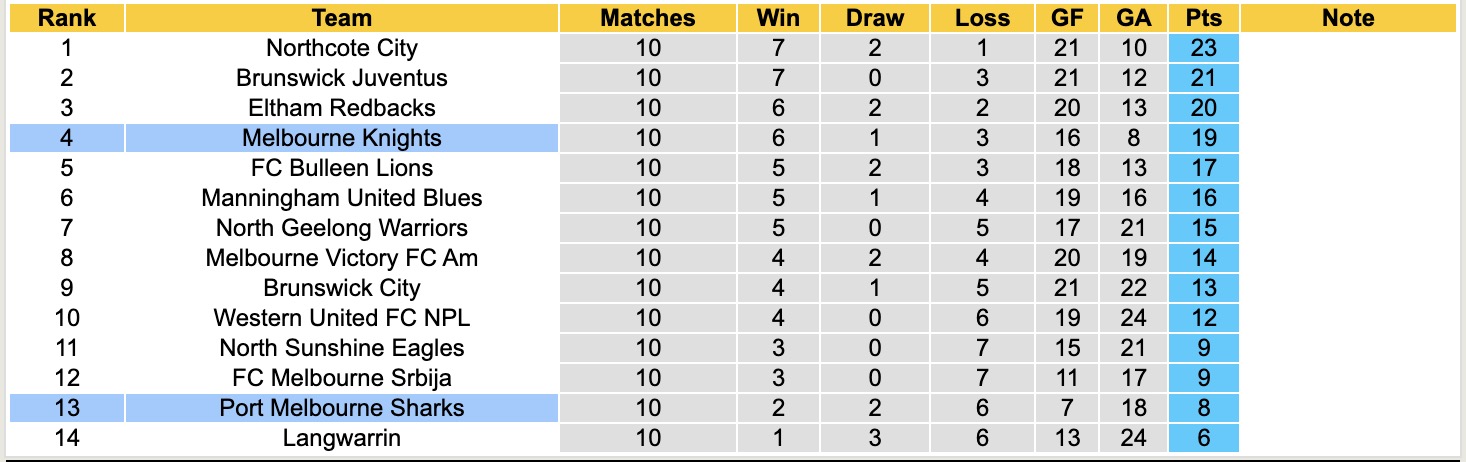Click the Draw column header
This screenshot has height=462, width=1466.
[874, 18]
